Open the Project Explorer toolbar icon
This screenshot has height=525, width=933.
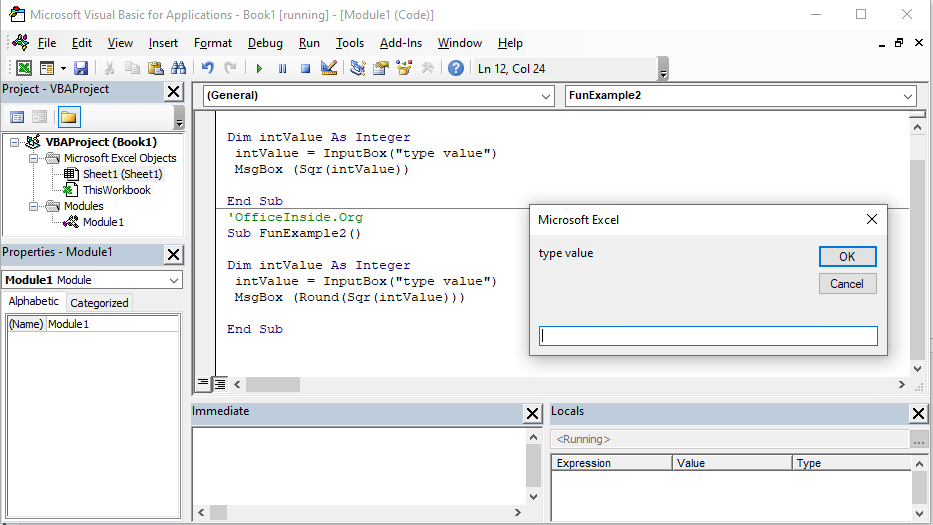pos(358,68)
